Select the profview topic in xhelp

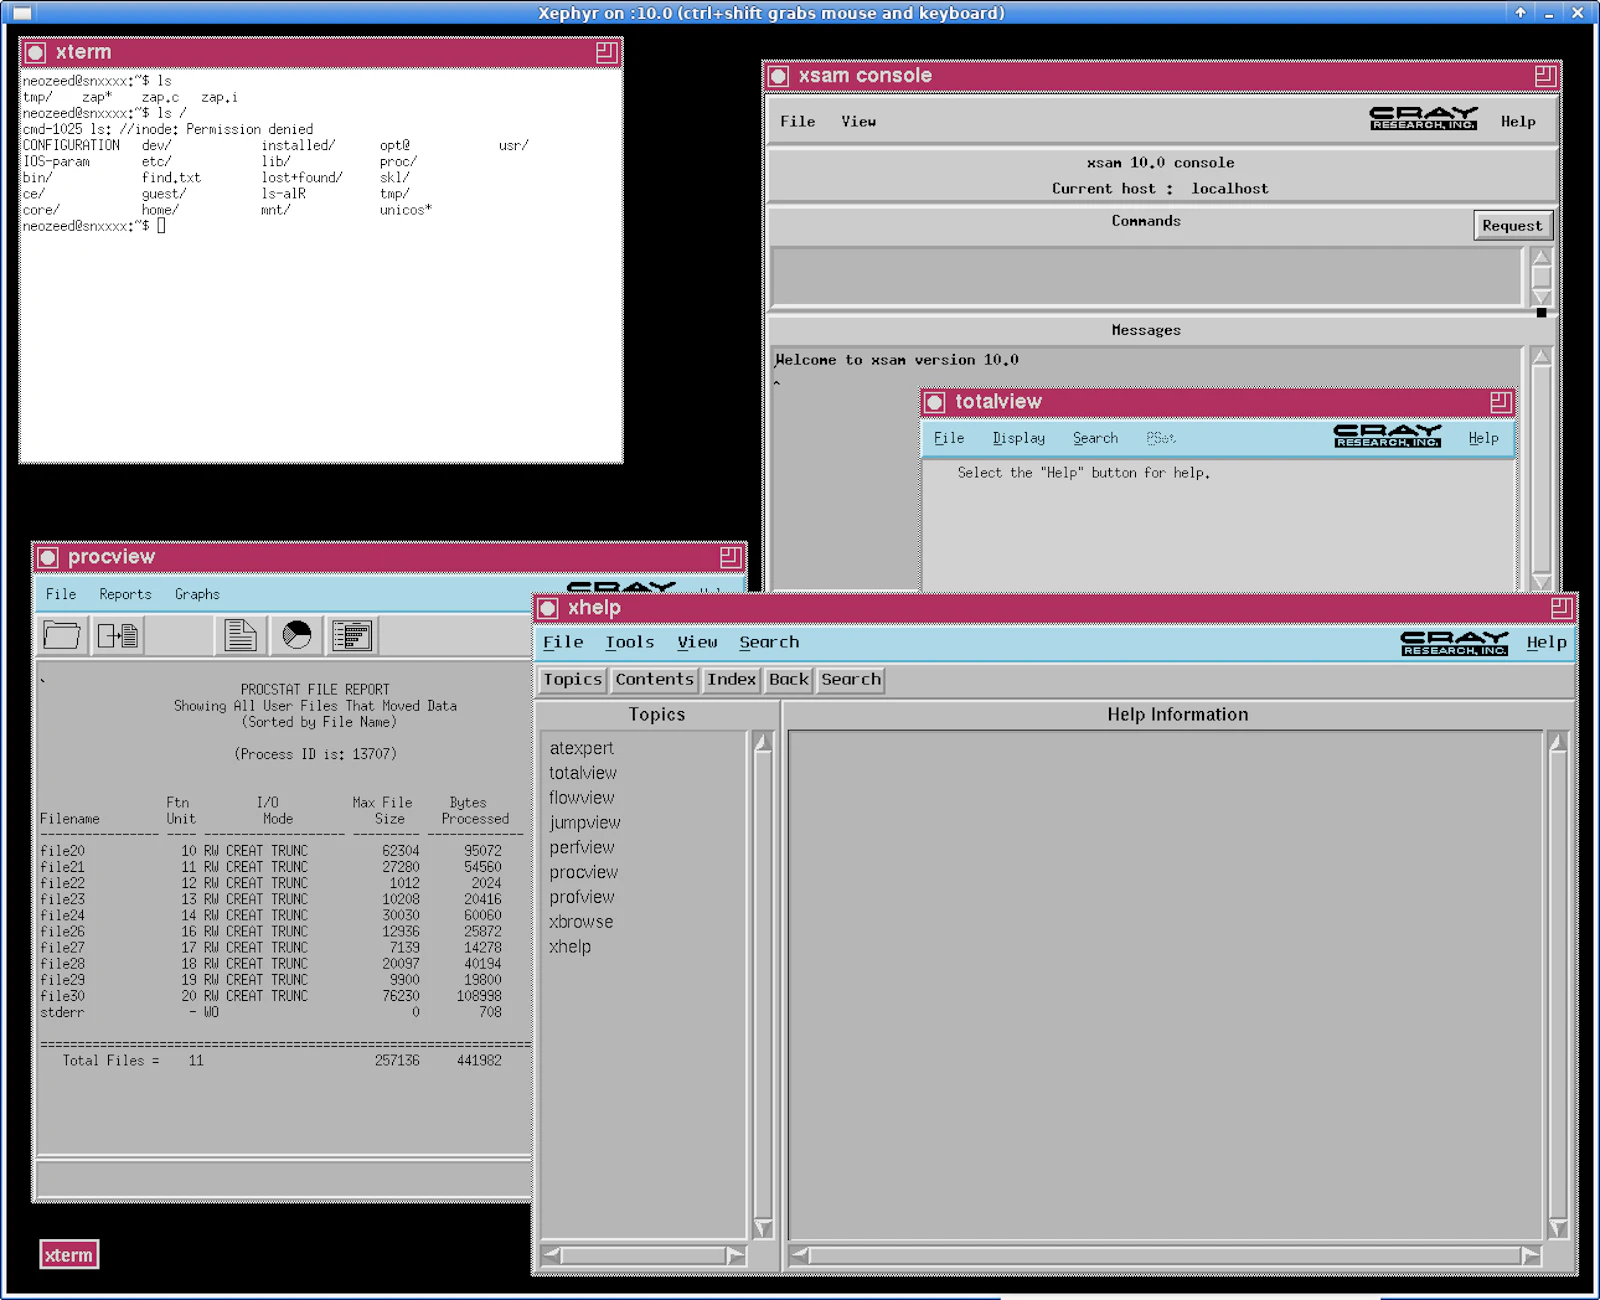581,898
